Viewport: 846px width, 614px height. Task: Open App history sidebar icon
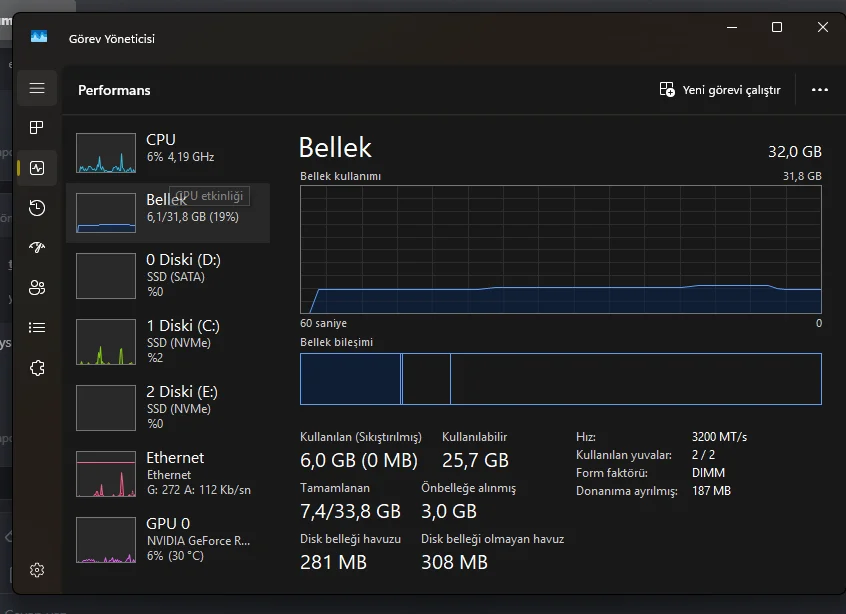coord(37,208)
